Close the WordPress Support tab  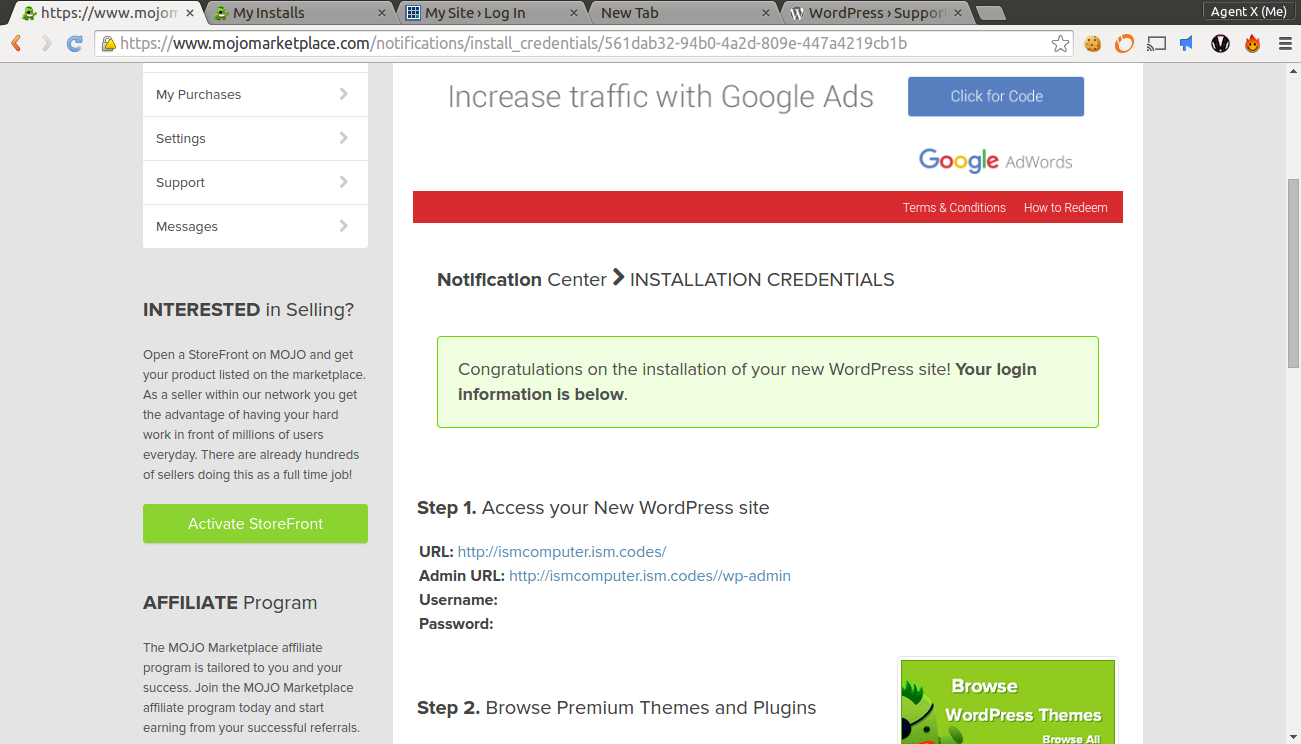click(958, 13)
